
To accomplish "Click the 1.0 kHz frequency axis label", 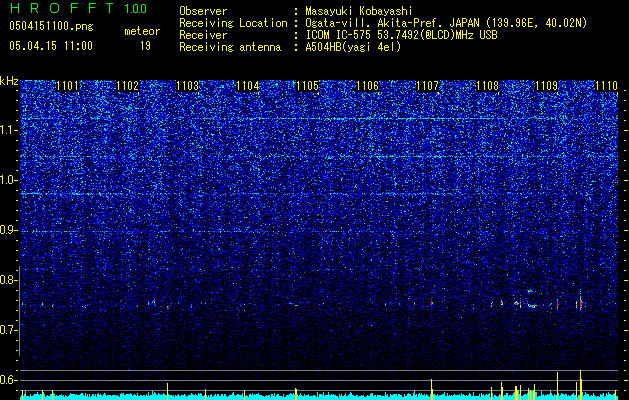I will 9,181.
